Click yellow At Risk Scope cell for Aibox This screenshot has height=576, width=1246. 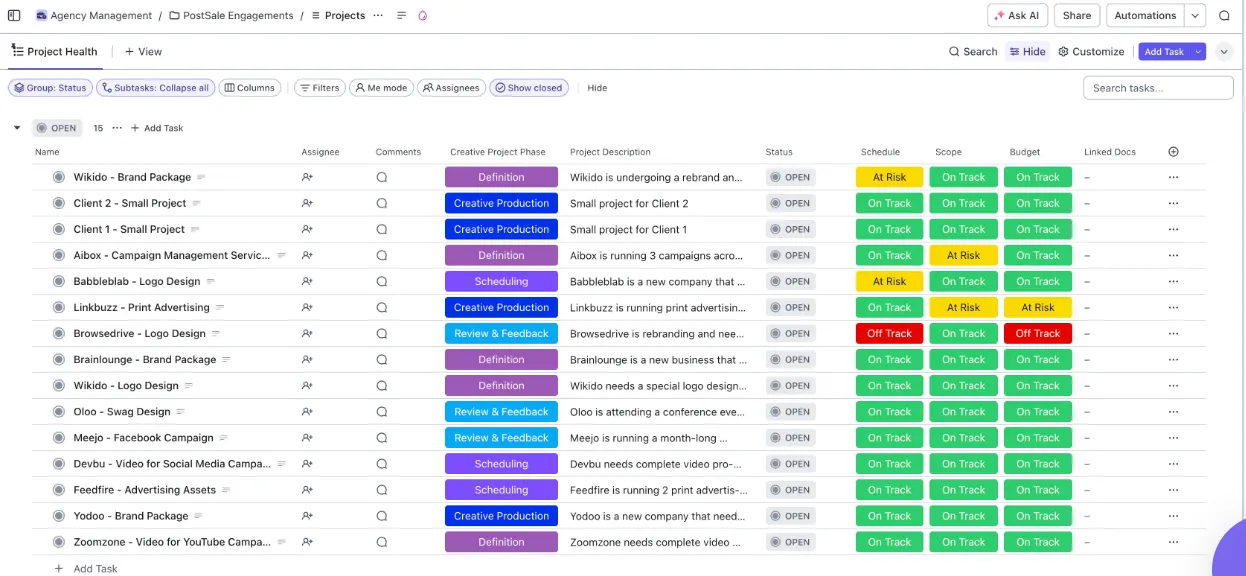pos(964,255)
